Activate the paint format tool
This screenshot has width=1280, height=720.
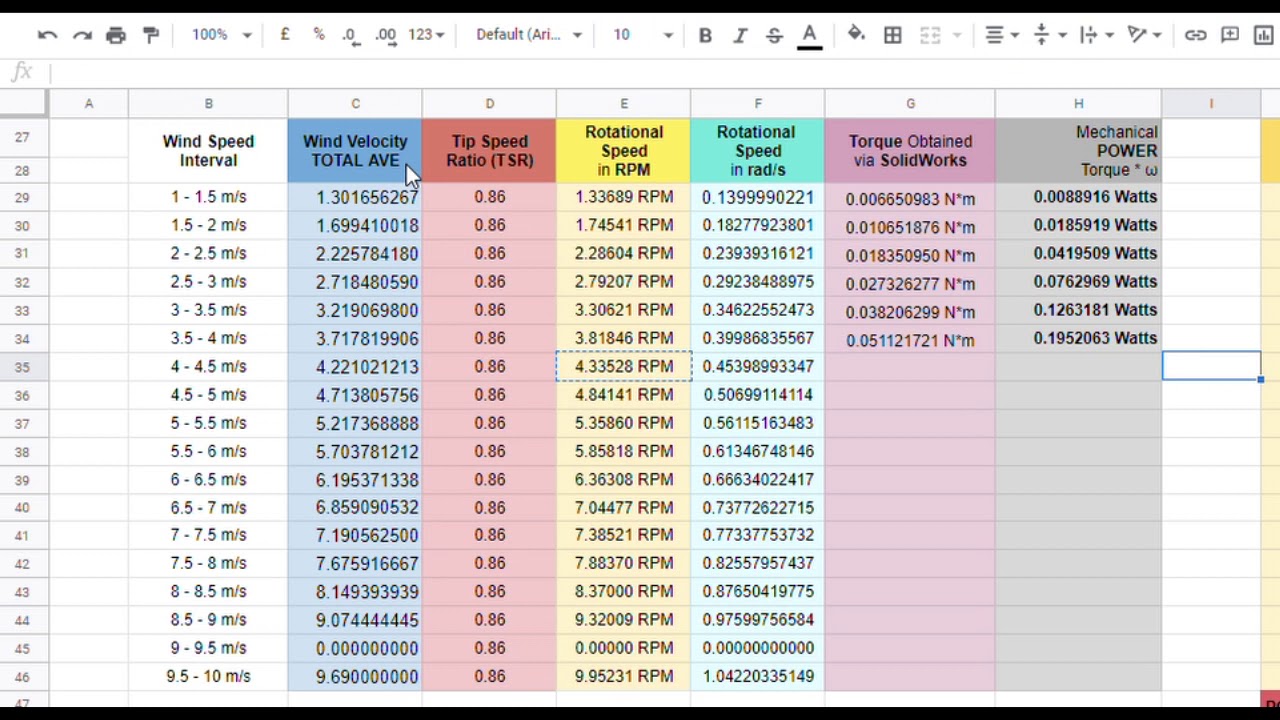coord(151,35)
